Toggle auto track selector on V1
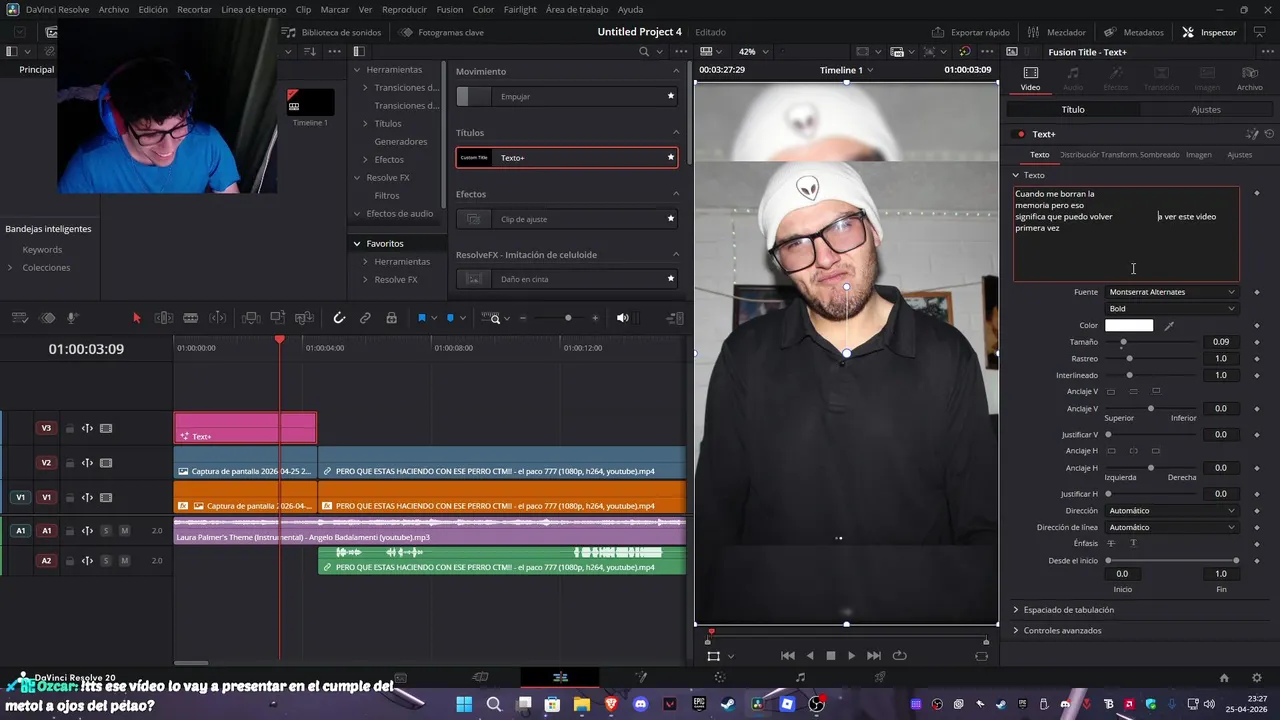This screenshot has width=1280, height=720. point(87,497)
